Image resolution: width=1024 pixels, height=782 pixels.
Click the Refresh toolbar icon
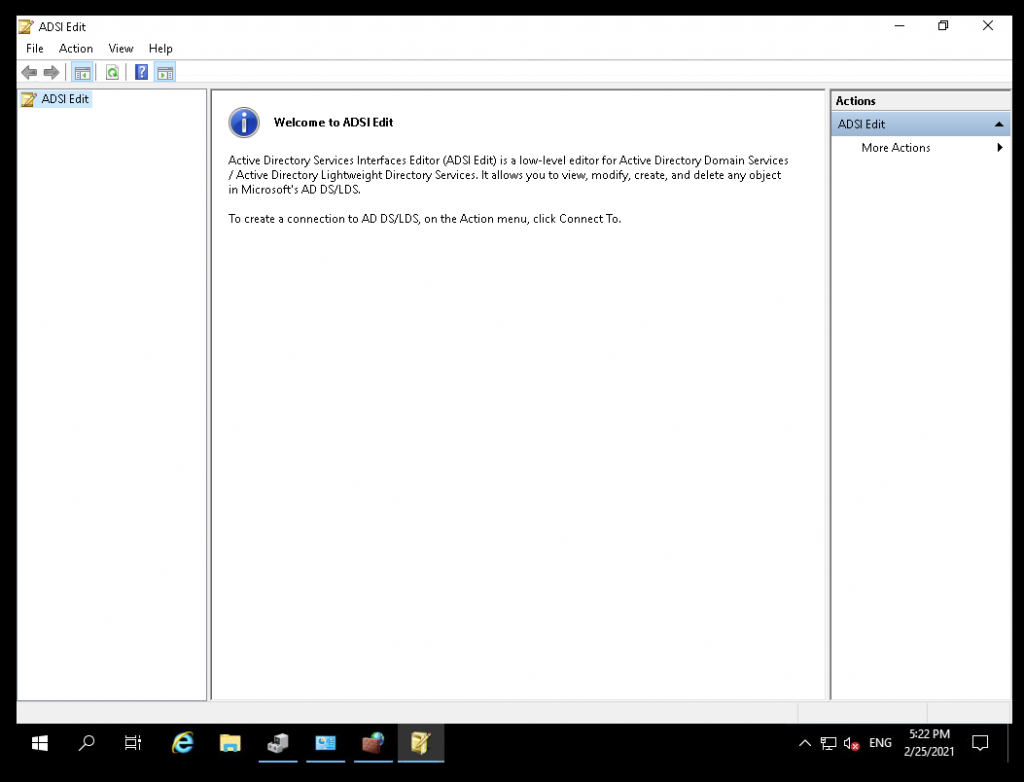[x=112, y=72]
